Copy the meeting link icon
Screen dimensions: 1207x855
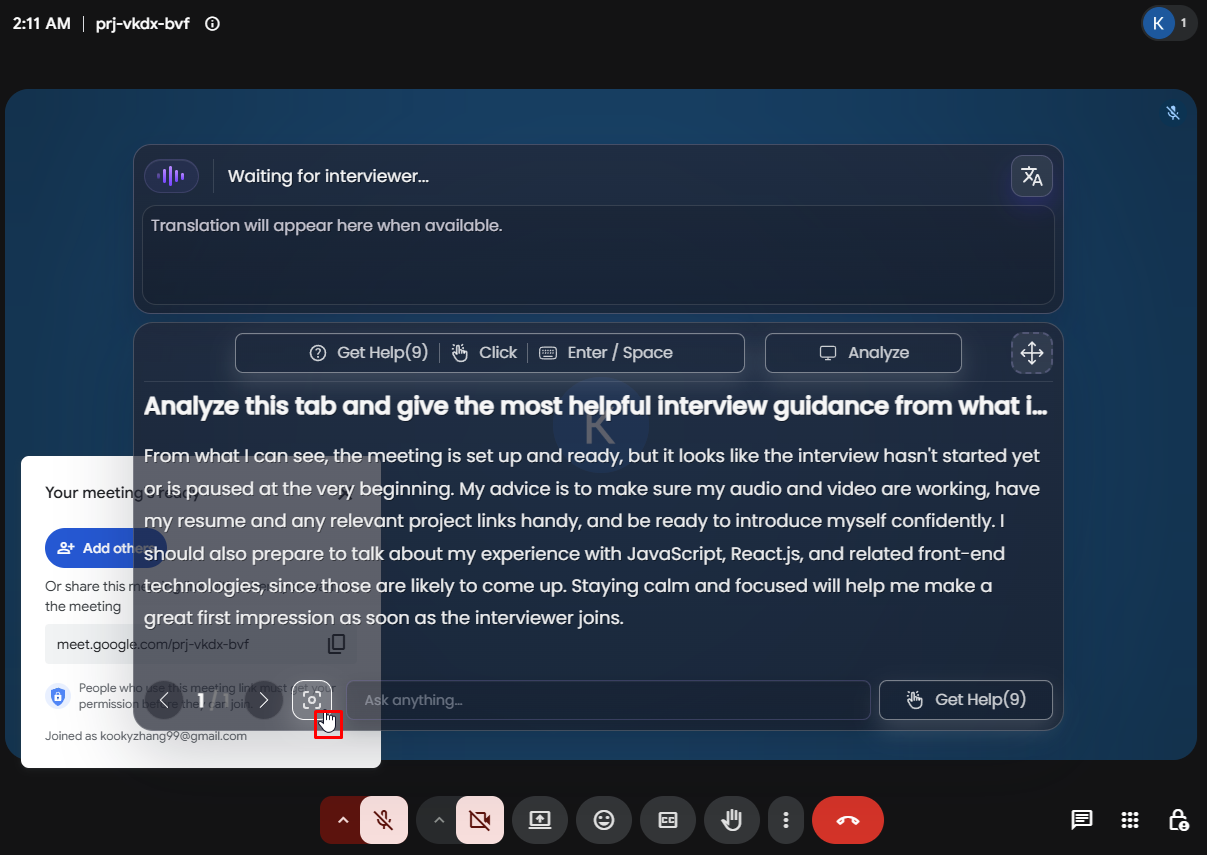coord(337,644)
